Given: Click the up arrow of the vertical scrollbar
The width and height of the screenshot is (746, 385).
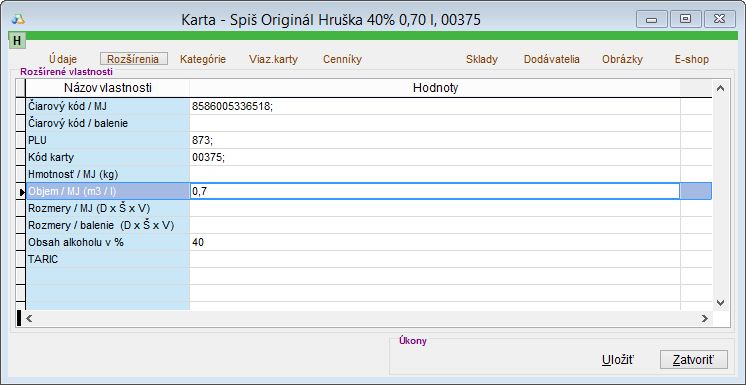Looking at the screenshot, I should click(720, 88).
